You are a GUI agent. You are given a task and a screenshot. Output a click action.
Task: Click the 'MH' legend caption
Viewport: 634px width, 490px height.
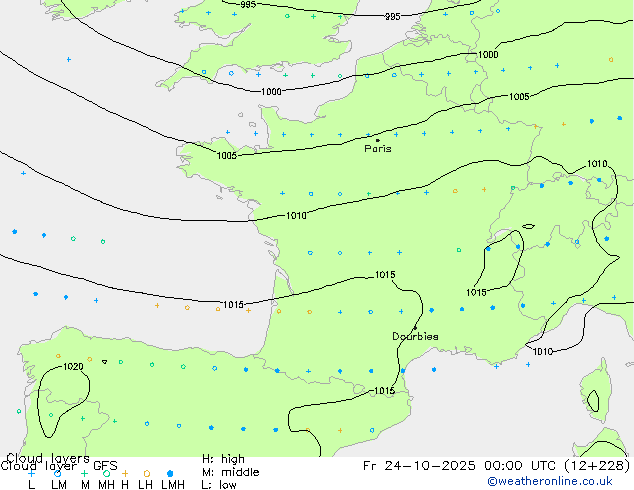click(x=106, y=485)
